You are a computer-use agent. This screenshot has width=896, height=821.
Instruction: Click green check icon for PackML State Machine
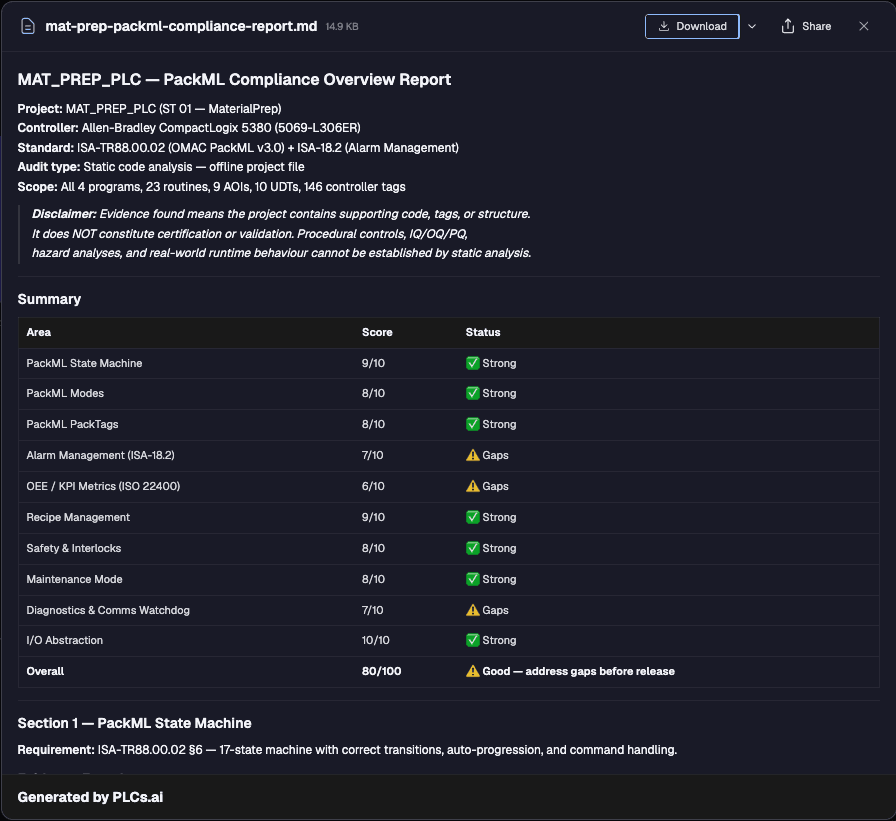(x=473, y=363)
